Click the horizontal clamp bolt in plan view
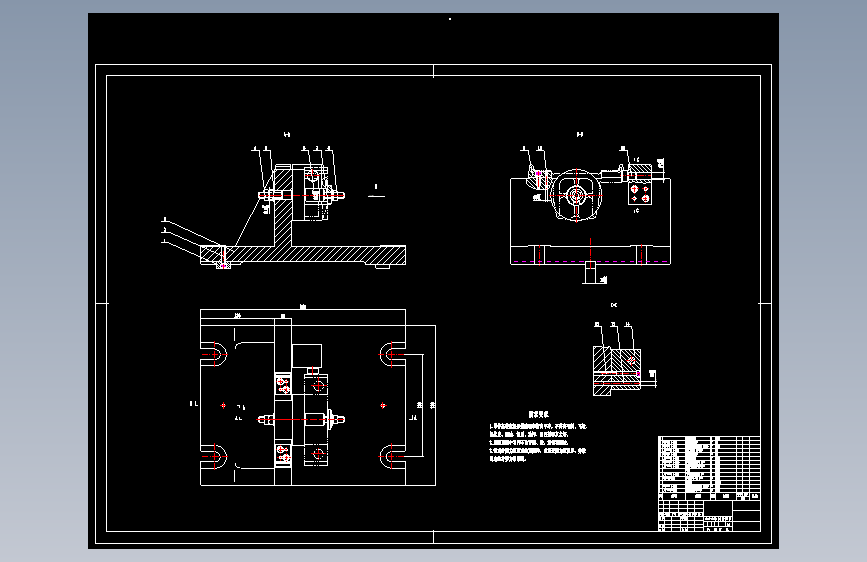The width and height of the screenshot is (867, 562). [301, 419]
